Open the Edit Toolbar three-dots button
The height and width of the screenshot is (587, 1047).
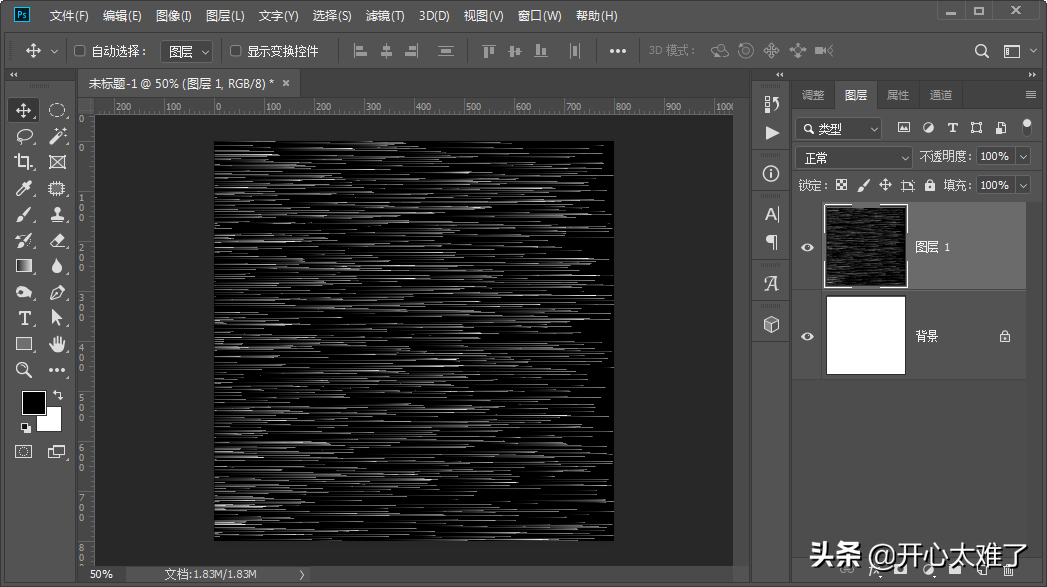[57, 370]
